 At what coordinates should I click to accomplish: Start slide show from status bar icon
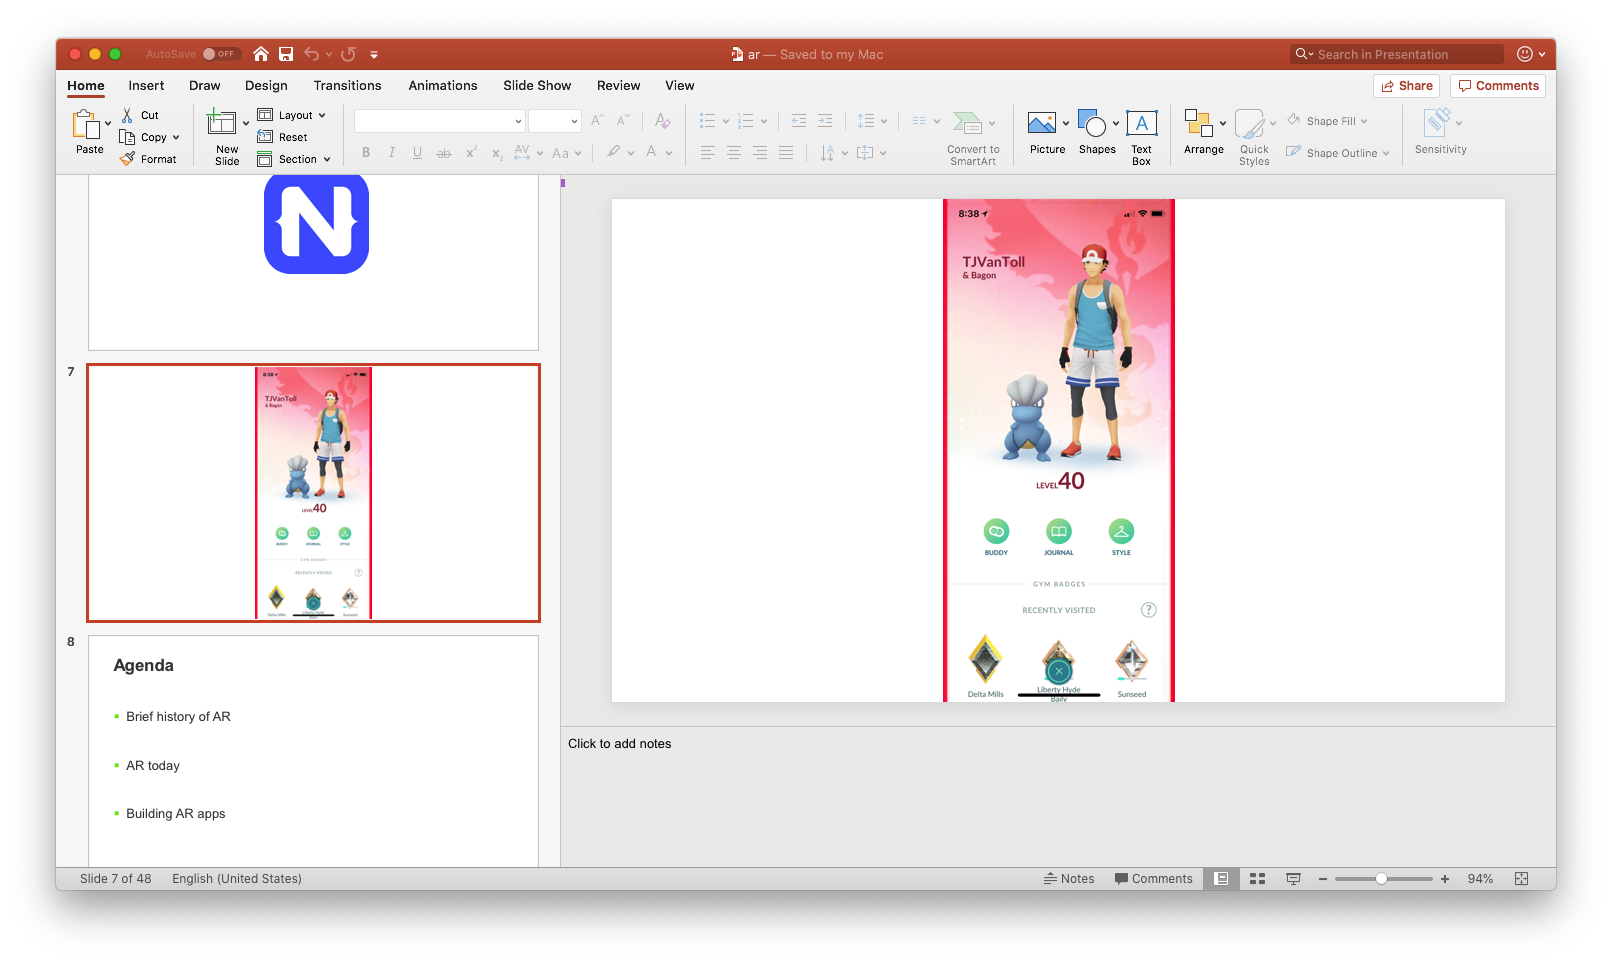(1293, 878)
